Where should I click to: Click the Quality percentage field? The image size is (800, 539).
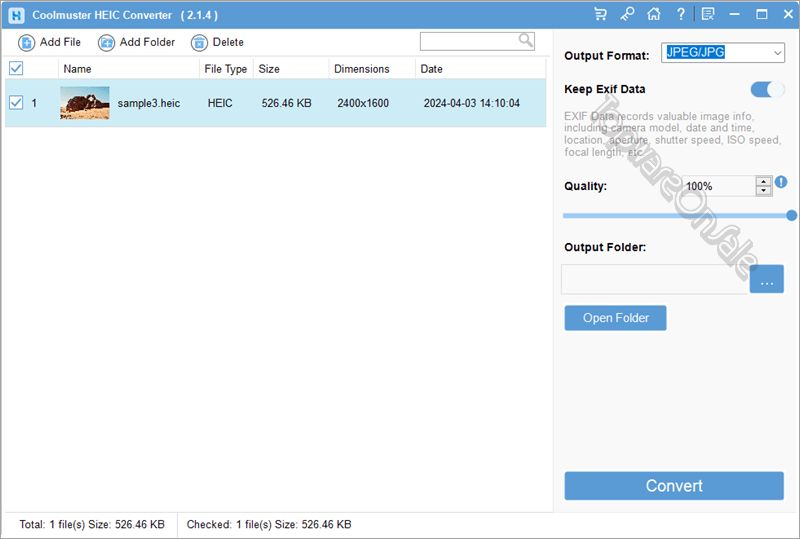[718, 186]
